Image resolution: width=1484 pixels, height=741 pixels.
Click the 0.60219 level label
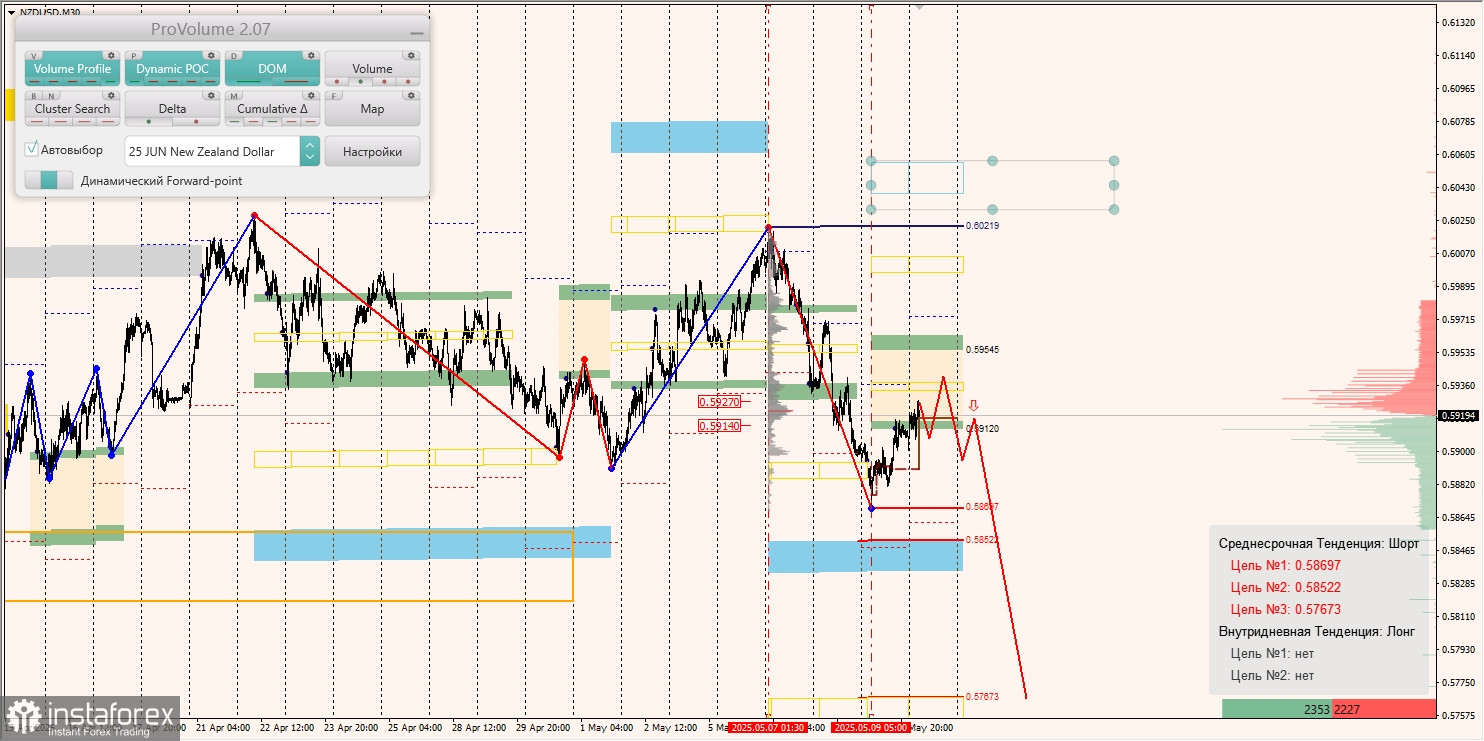tap(982, 226)
